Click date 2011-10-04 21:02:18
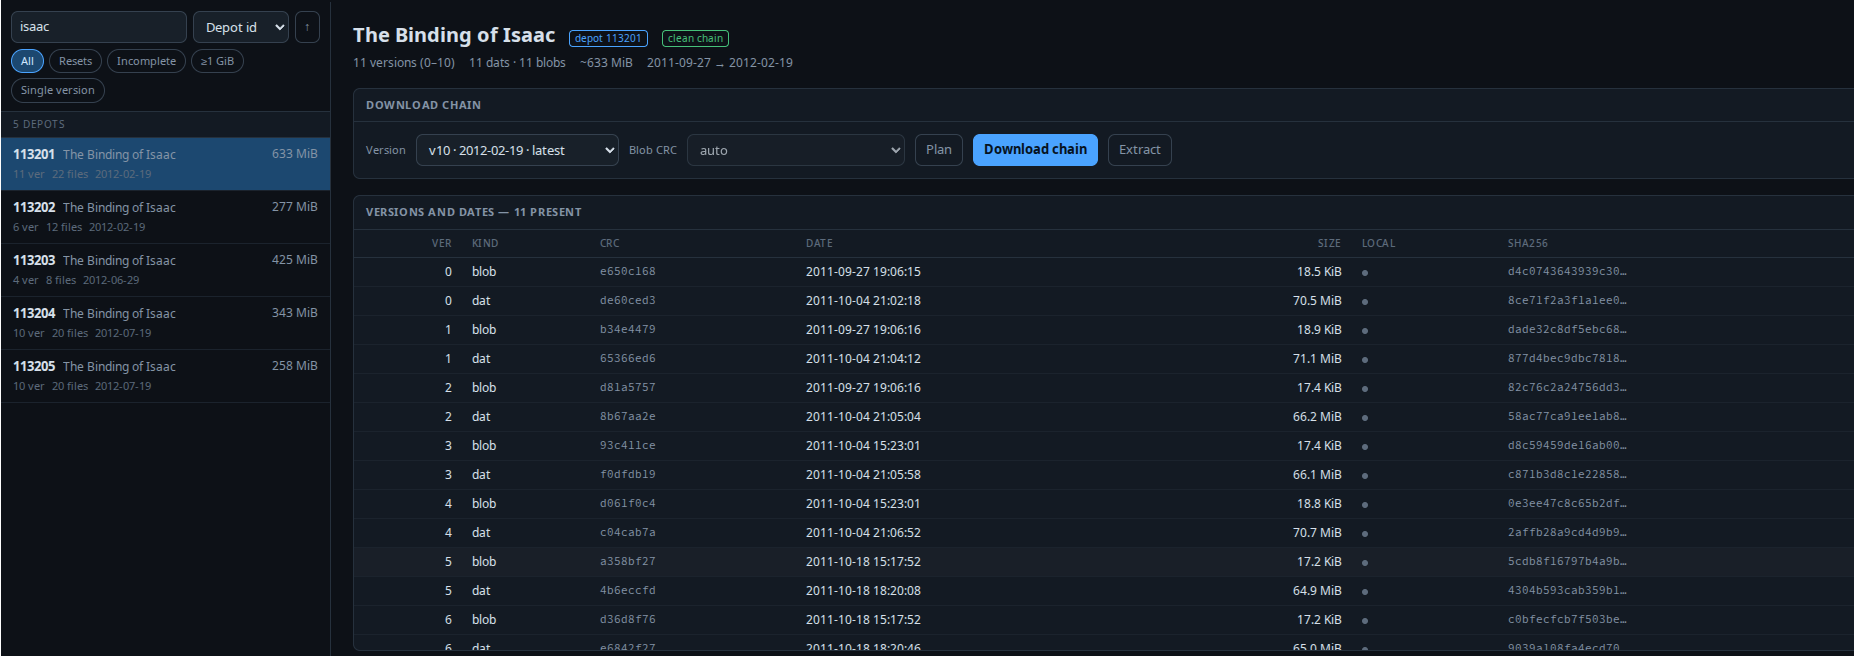The width and height of the screenshot is (1854, 656). 863,301
